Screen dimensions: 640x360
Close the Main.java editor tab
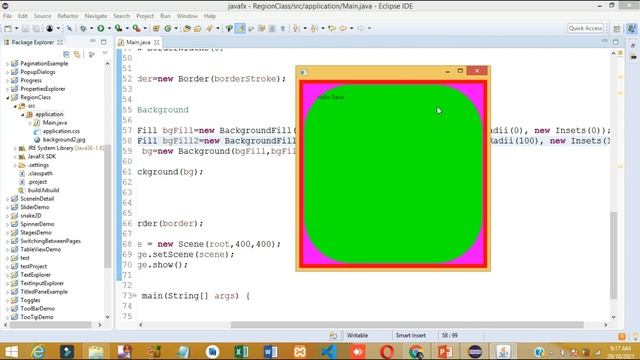(157, 42)
